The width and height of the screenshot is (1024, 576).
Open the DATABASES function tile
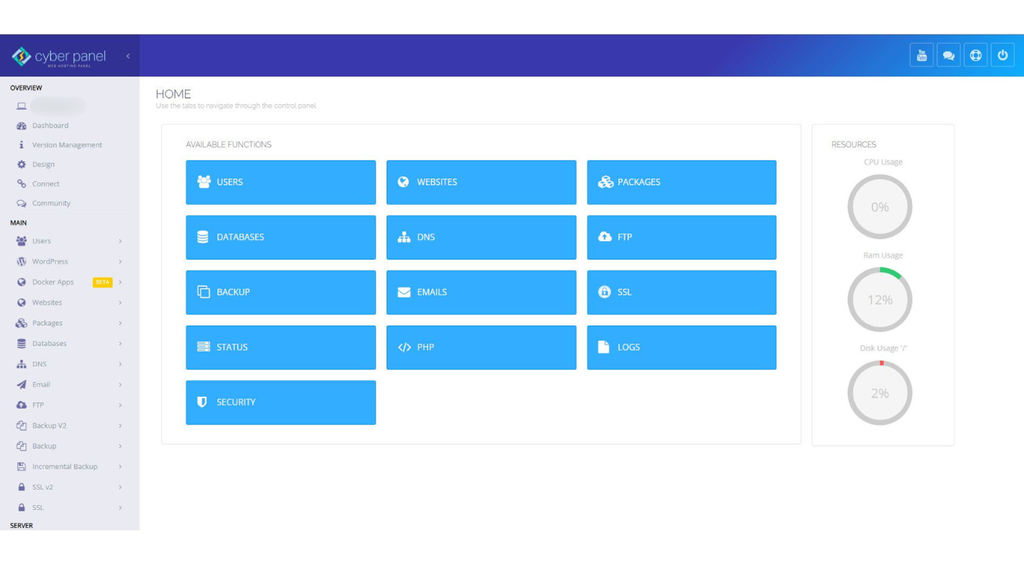click(281, 237)
